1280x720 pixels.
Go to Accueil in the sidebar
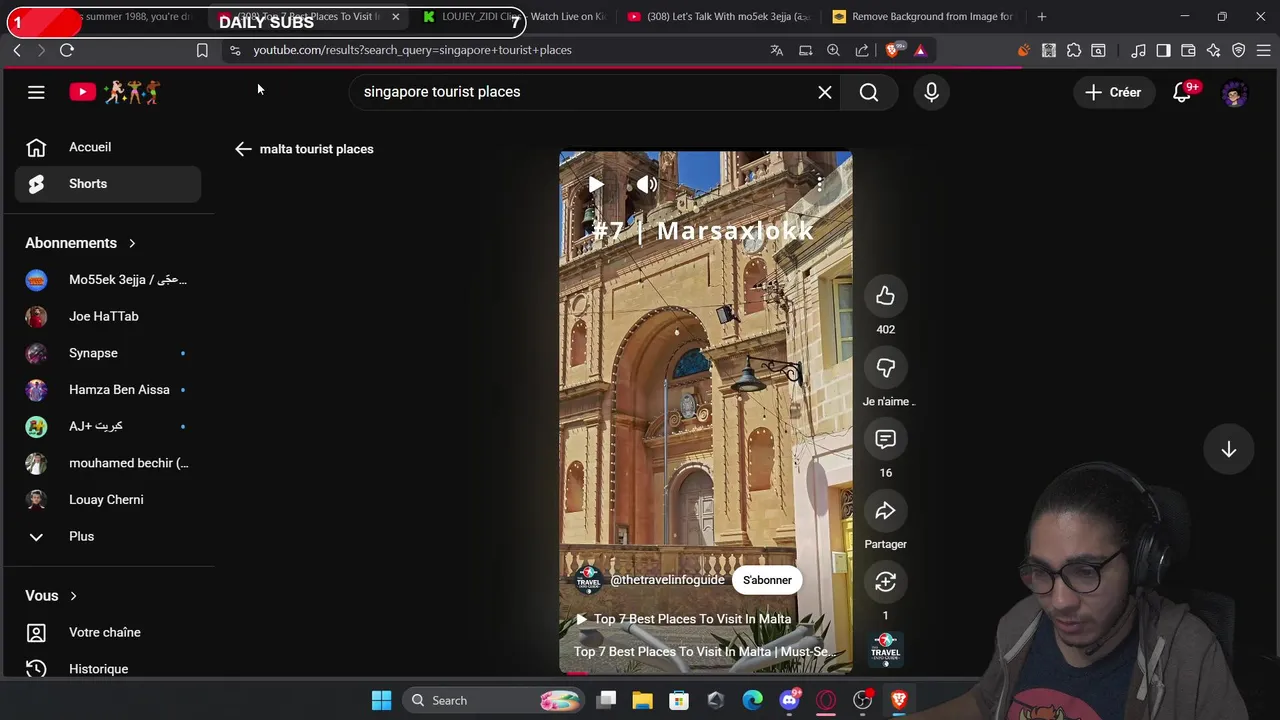click(x=108, y=147)
